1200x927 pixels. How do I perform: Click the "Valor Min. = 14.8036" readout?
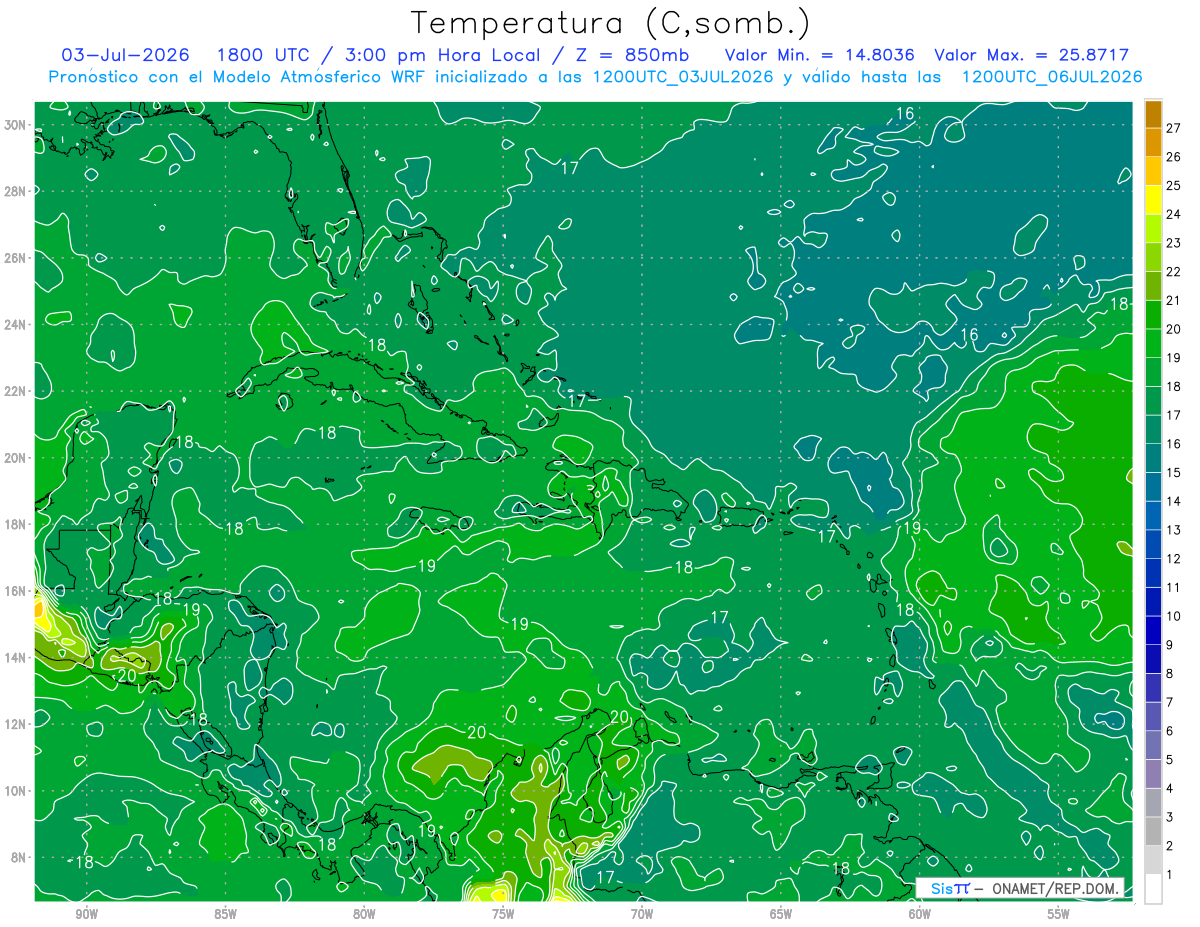click(818, 55)
